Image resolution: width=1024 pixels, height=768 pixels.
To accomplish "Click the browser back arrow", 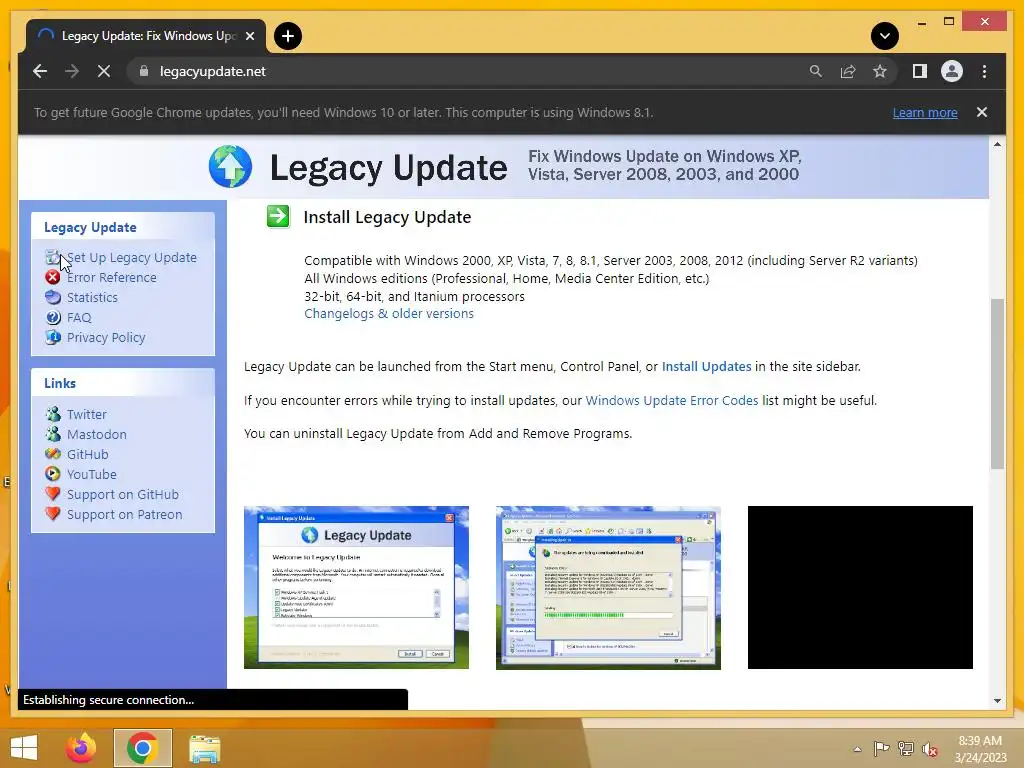I will point(40,71).
